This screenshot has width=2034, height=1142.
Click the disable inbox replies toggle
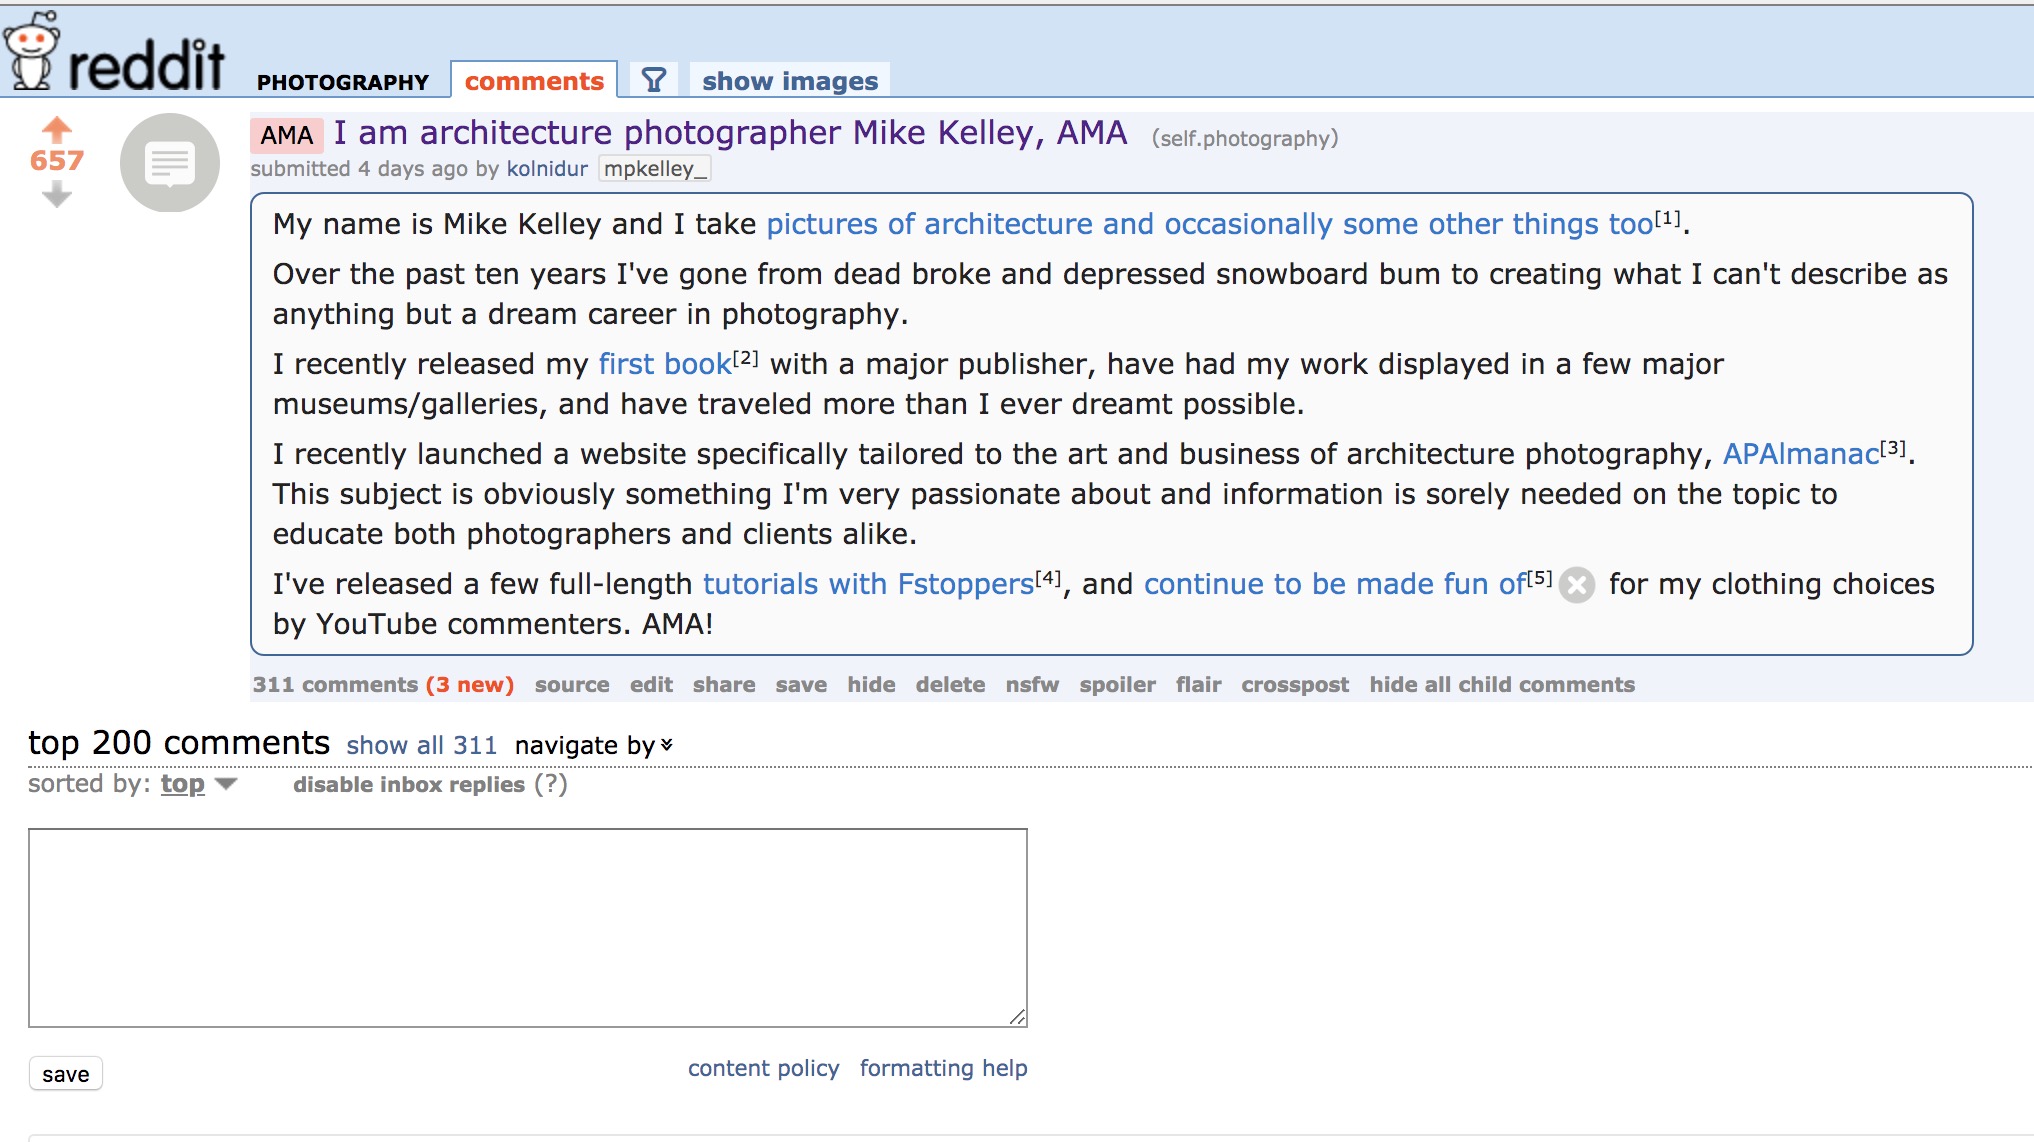tap(408, 784)
